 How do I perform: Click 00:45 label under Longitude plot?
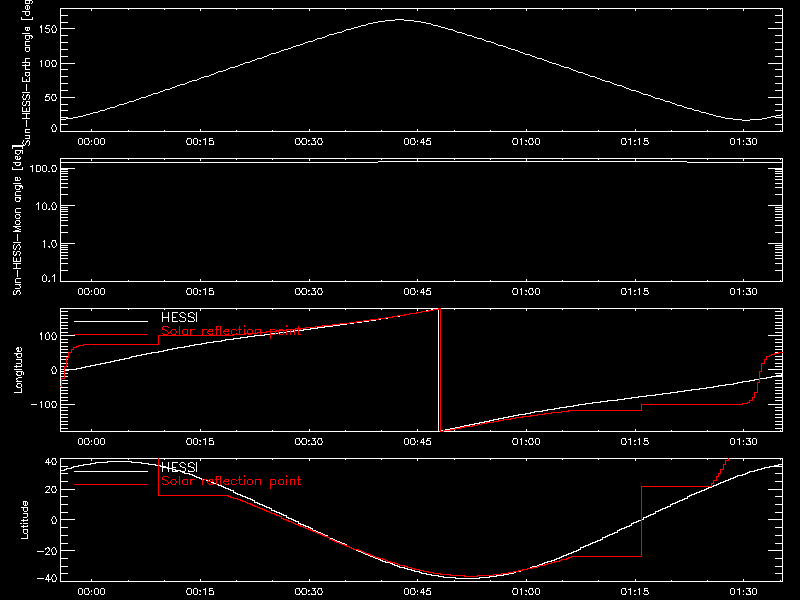click(x=417, y=442)
